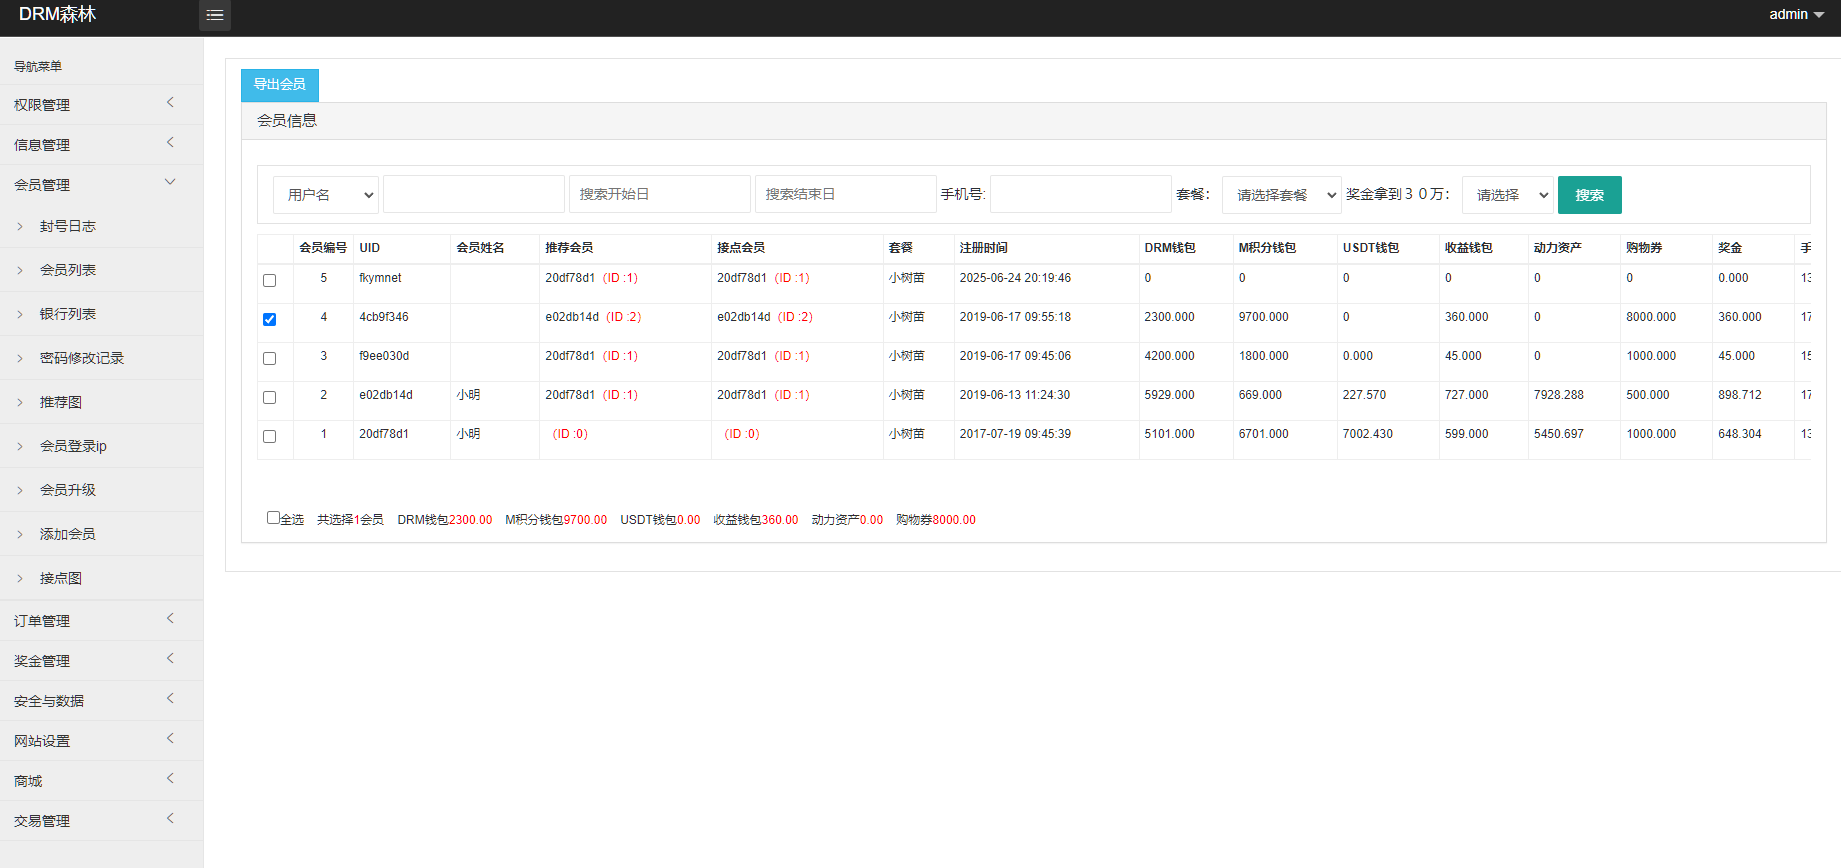The image size is (1841, 868).
Task: Expand the 网站设置 sidebar menu
Action: [101, 741]
